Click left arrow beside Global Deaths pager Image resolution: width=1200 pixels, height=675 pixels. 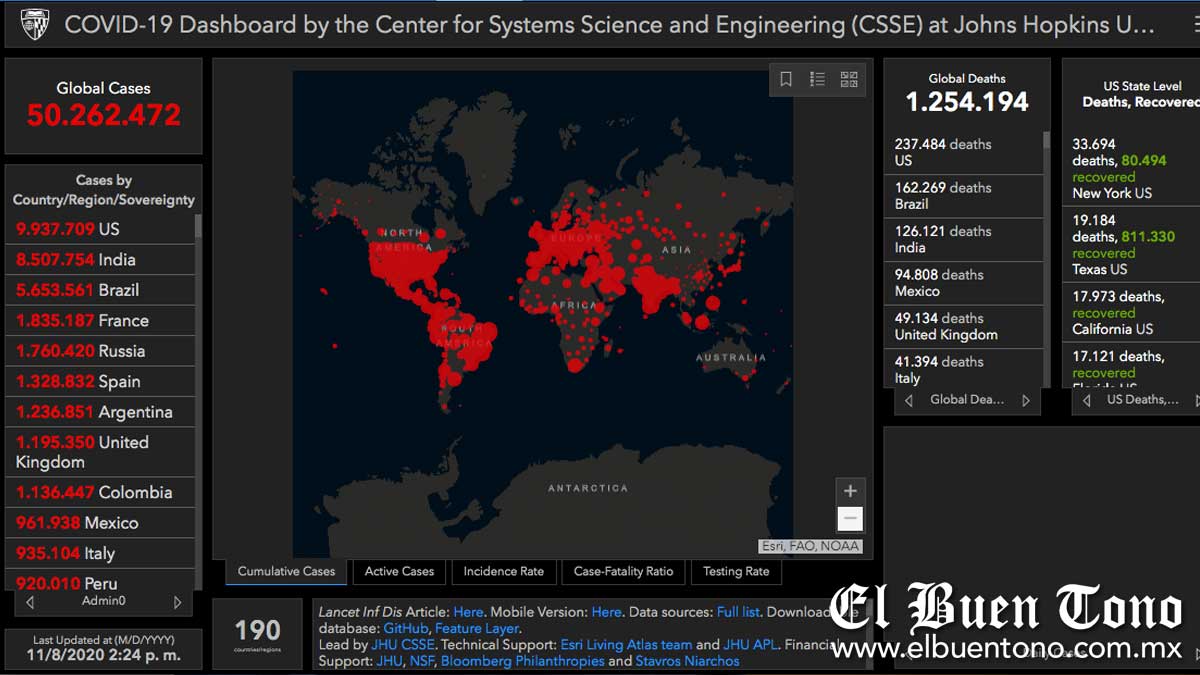coord(909,400)
